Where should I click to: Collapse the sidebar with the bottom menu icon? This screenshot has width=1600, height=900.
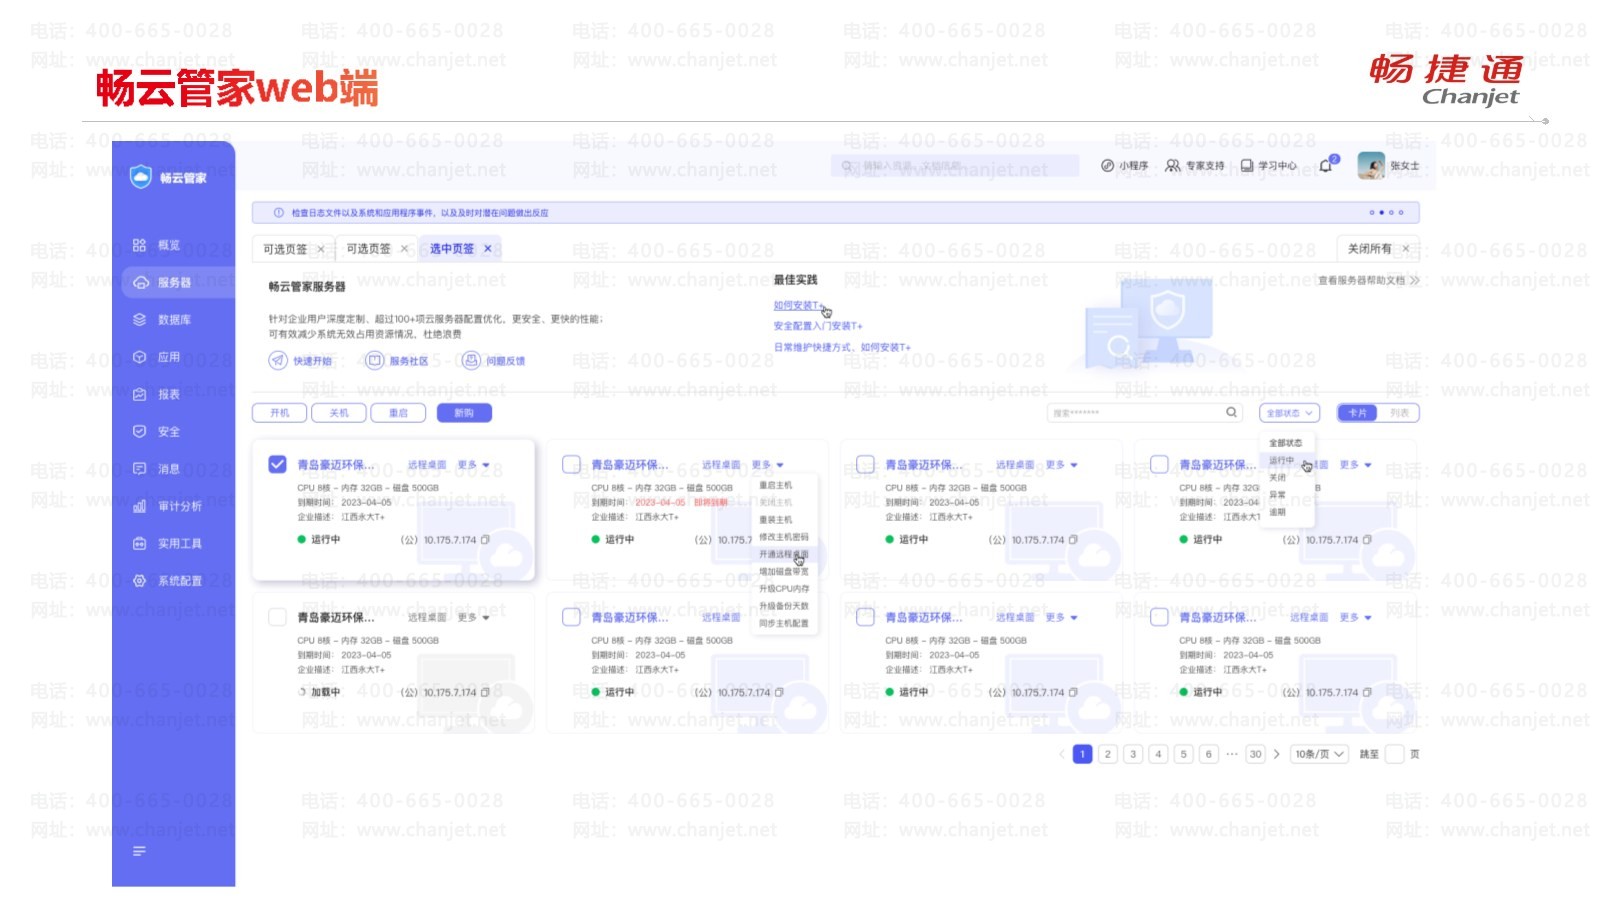click(139, 851)
